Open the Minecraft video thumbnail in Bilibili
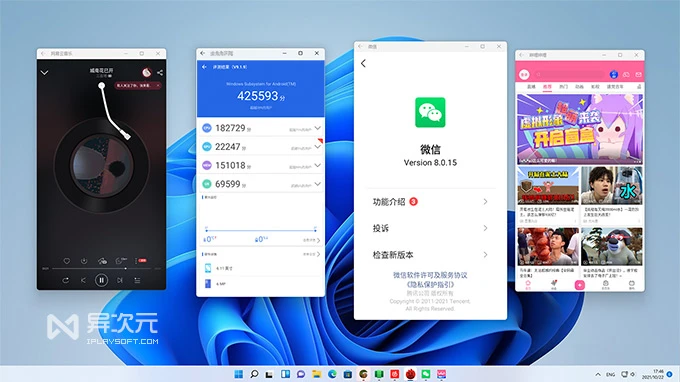This screenshot has width=680, height=382. tap(548, 186)
